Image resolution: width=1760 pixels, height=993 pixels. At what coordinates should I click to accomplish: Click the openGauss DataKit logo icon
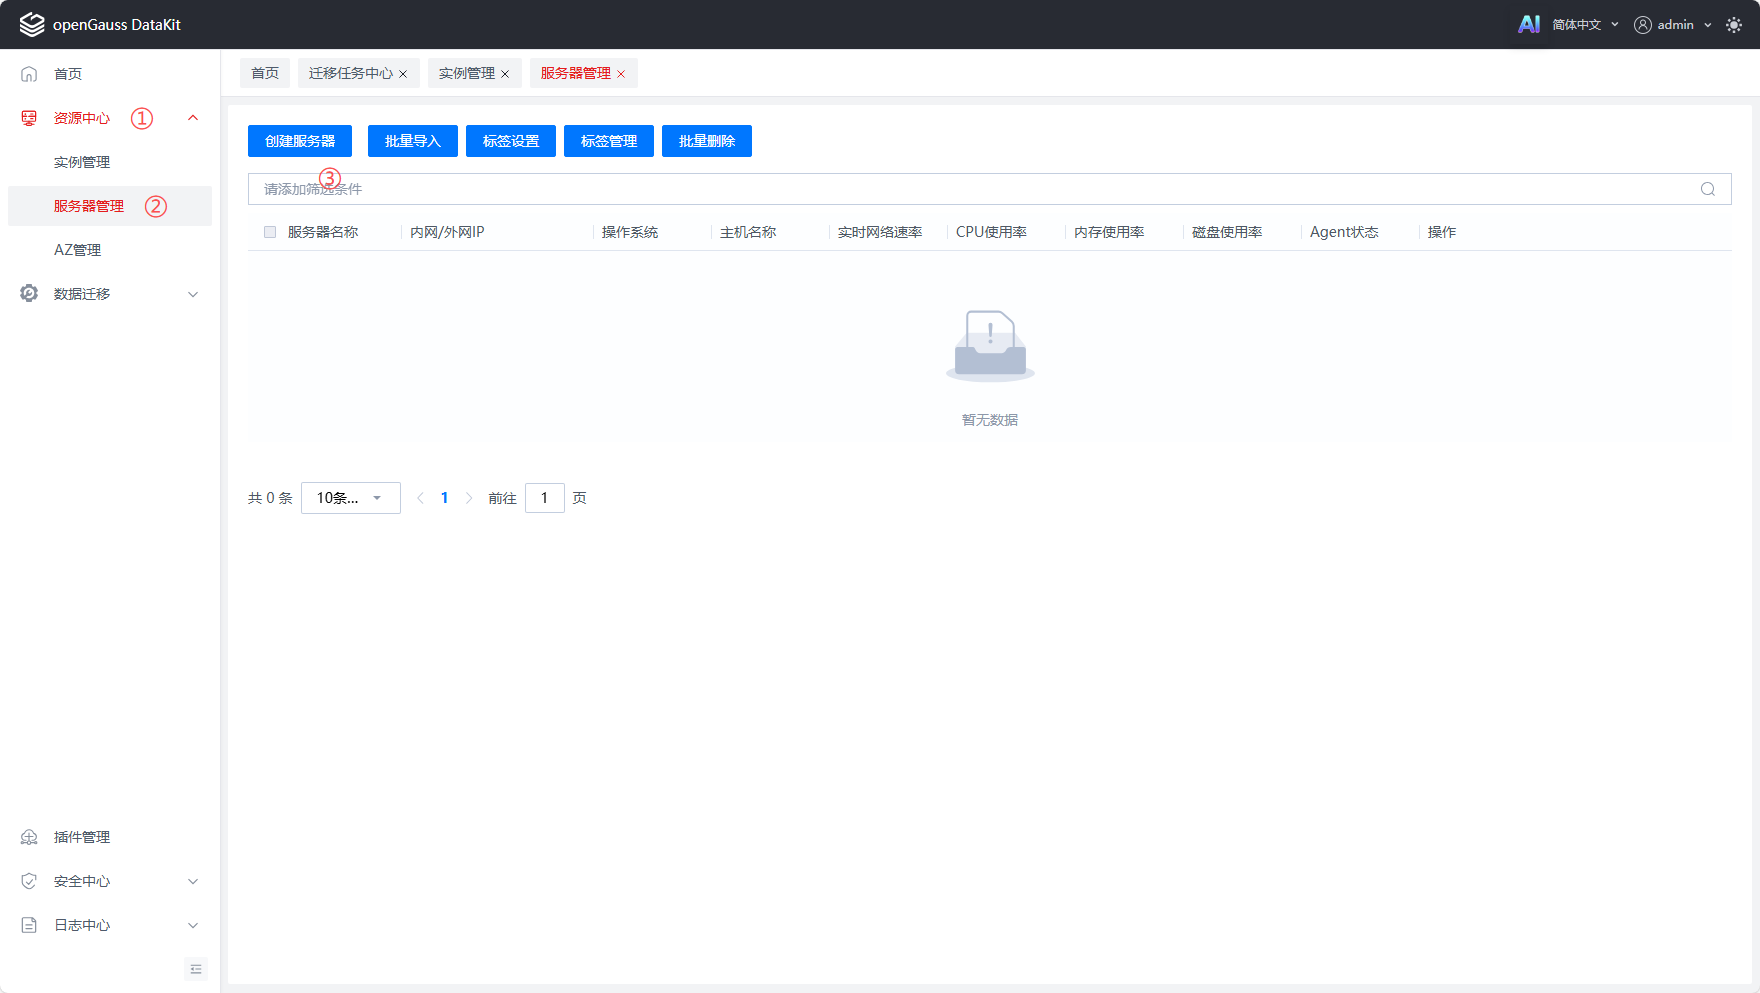coord(32,24)
